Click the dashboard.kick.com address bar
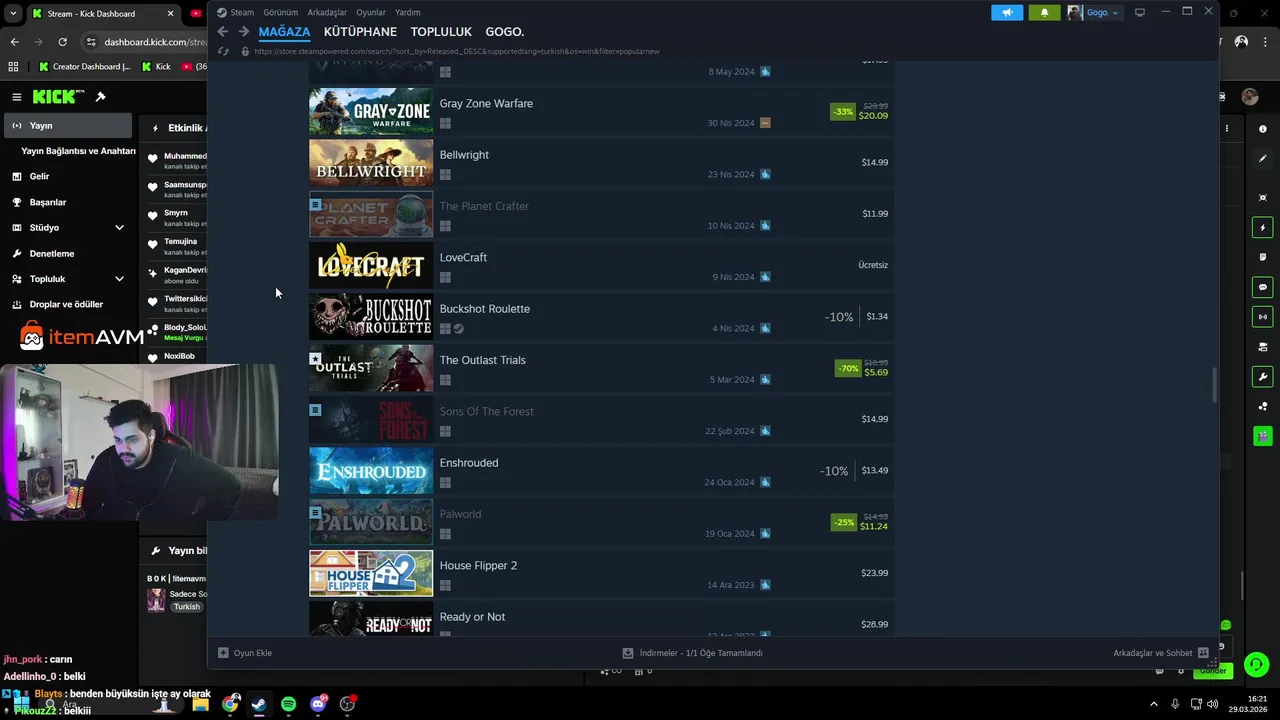 pyautogui.click(x=146, y=42)
